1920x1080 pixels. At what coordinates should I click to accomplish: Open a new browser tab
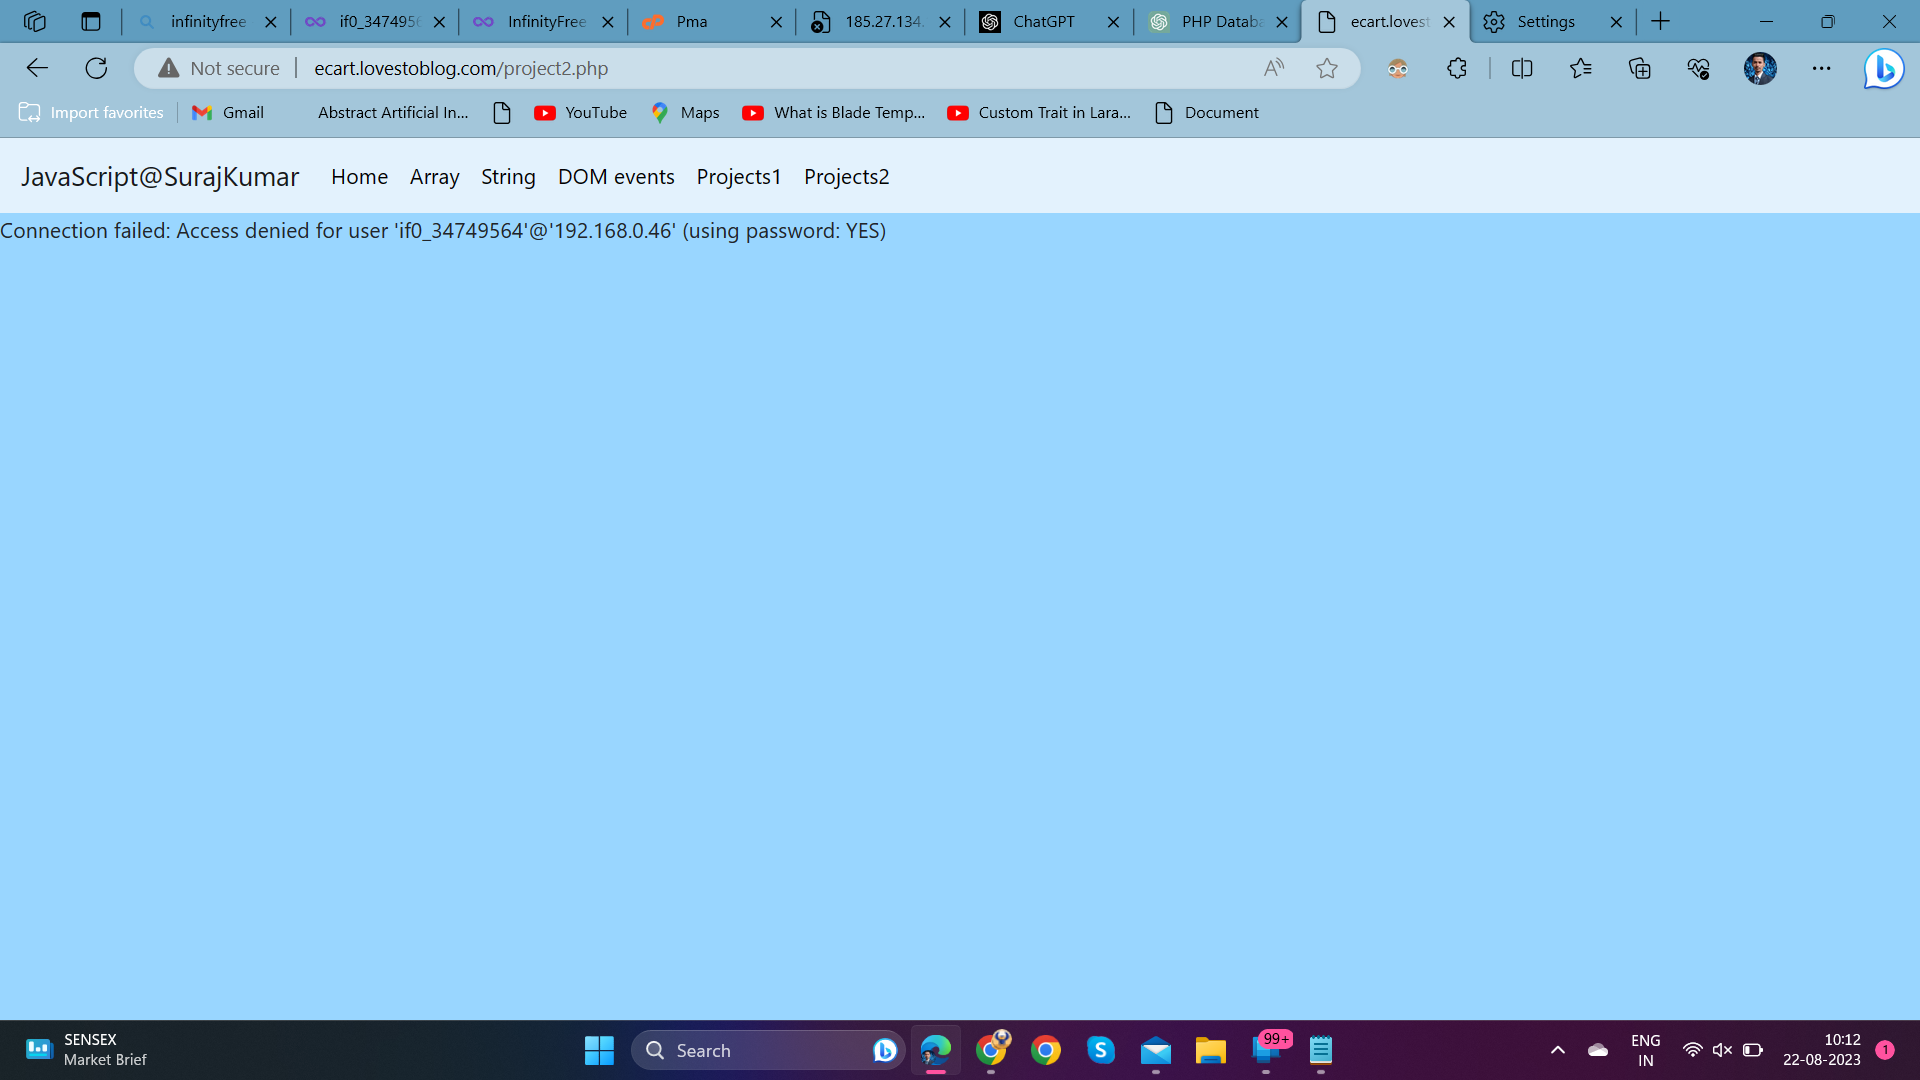(x=1660, y=21)
